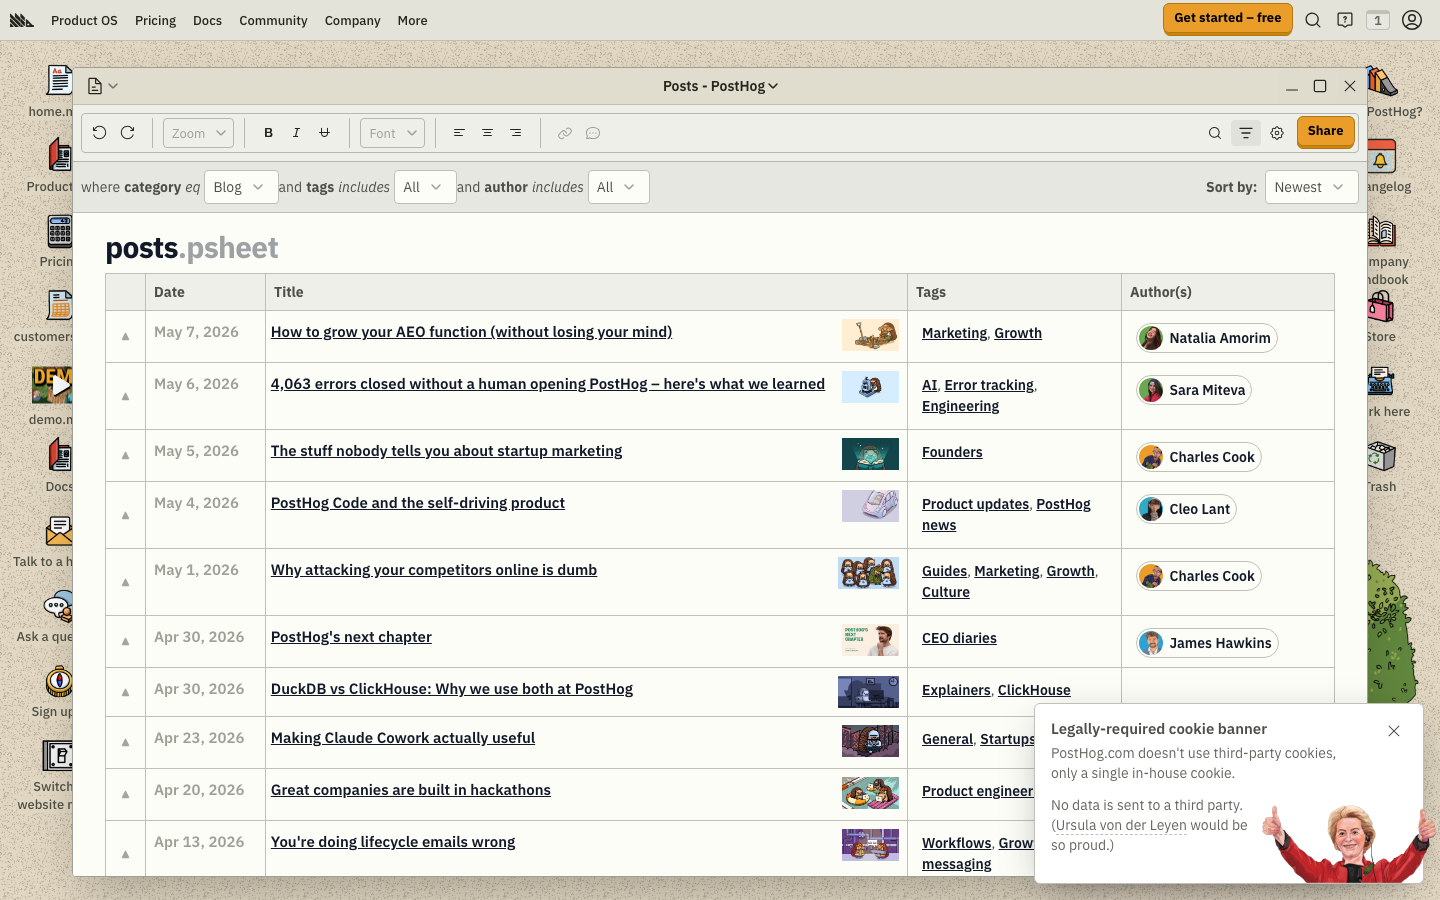Image resolution: width=1440 pixels, height=900 pixels.
Task: Click the CEO diaries tag link
Action: point(959,638)
